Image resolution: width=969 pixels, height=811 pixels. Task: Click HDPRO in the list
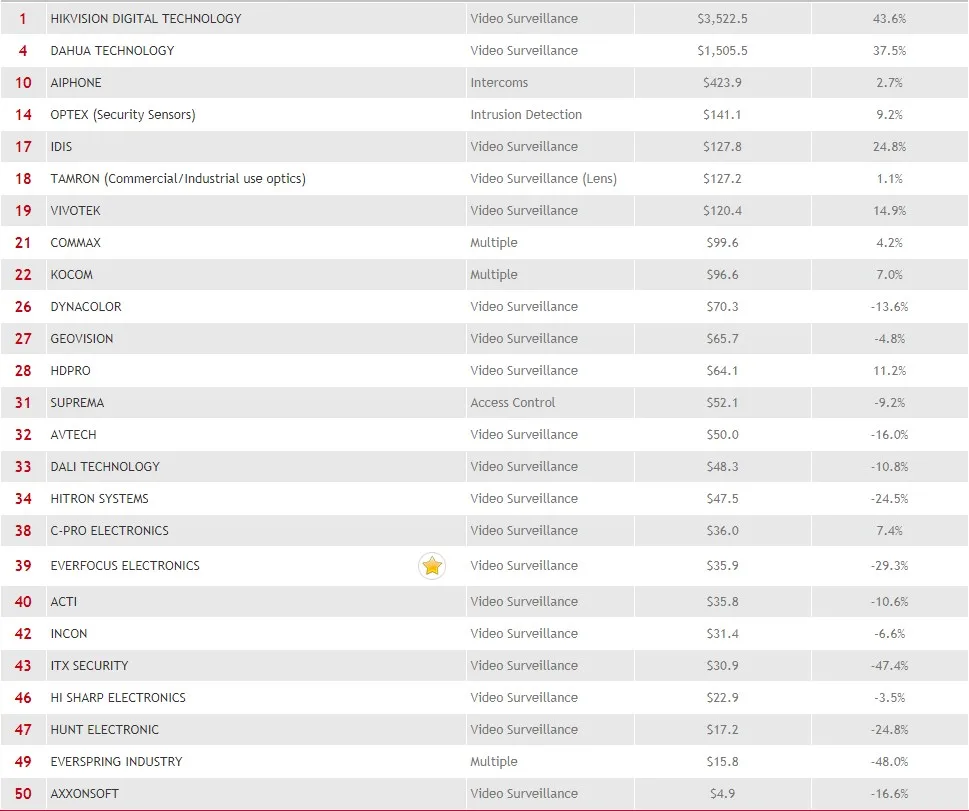point(70,371)
